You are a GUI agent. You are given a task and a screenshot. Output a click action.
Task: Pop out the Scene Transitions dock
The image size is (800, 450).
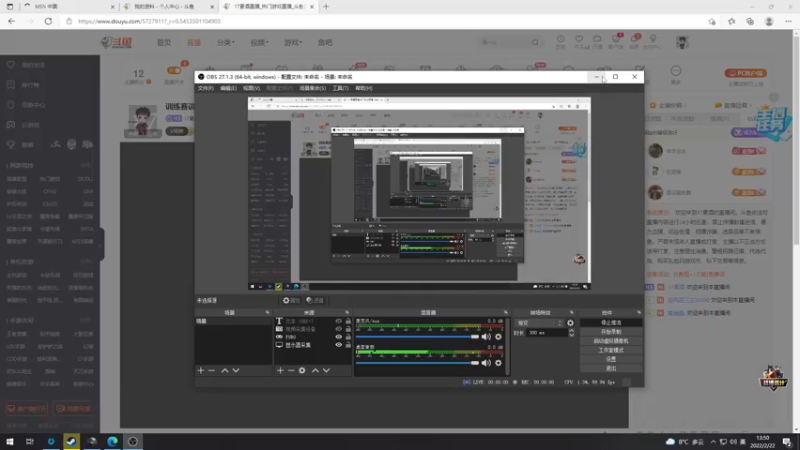pos(571,312)
